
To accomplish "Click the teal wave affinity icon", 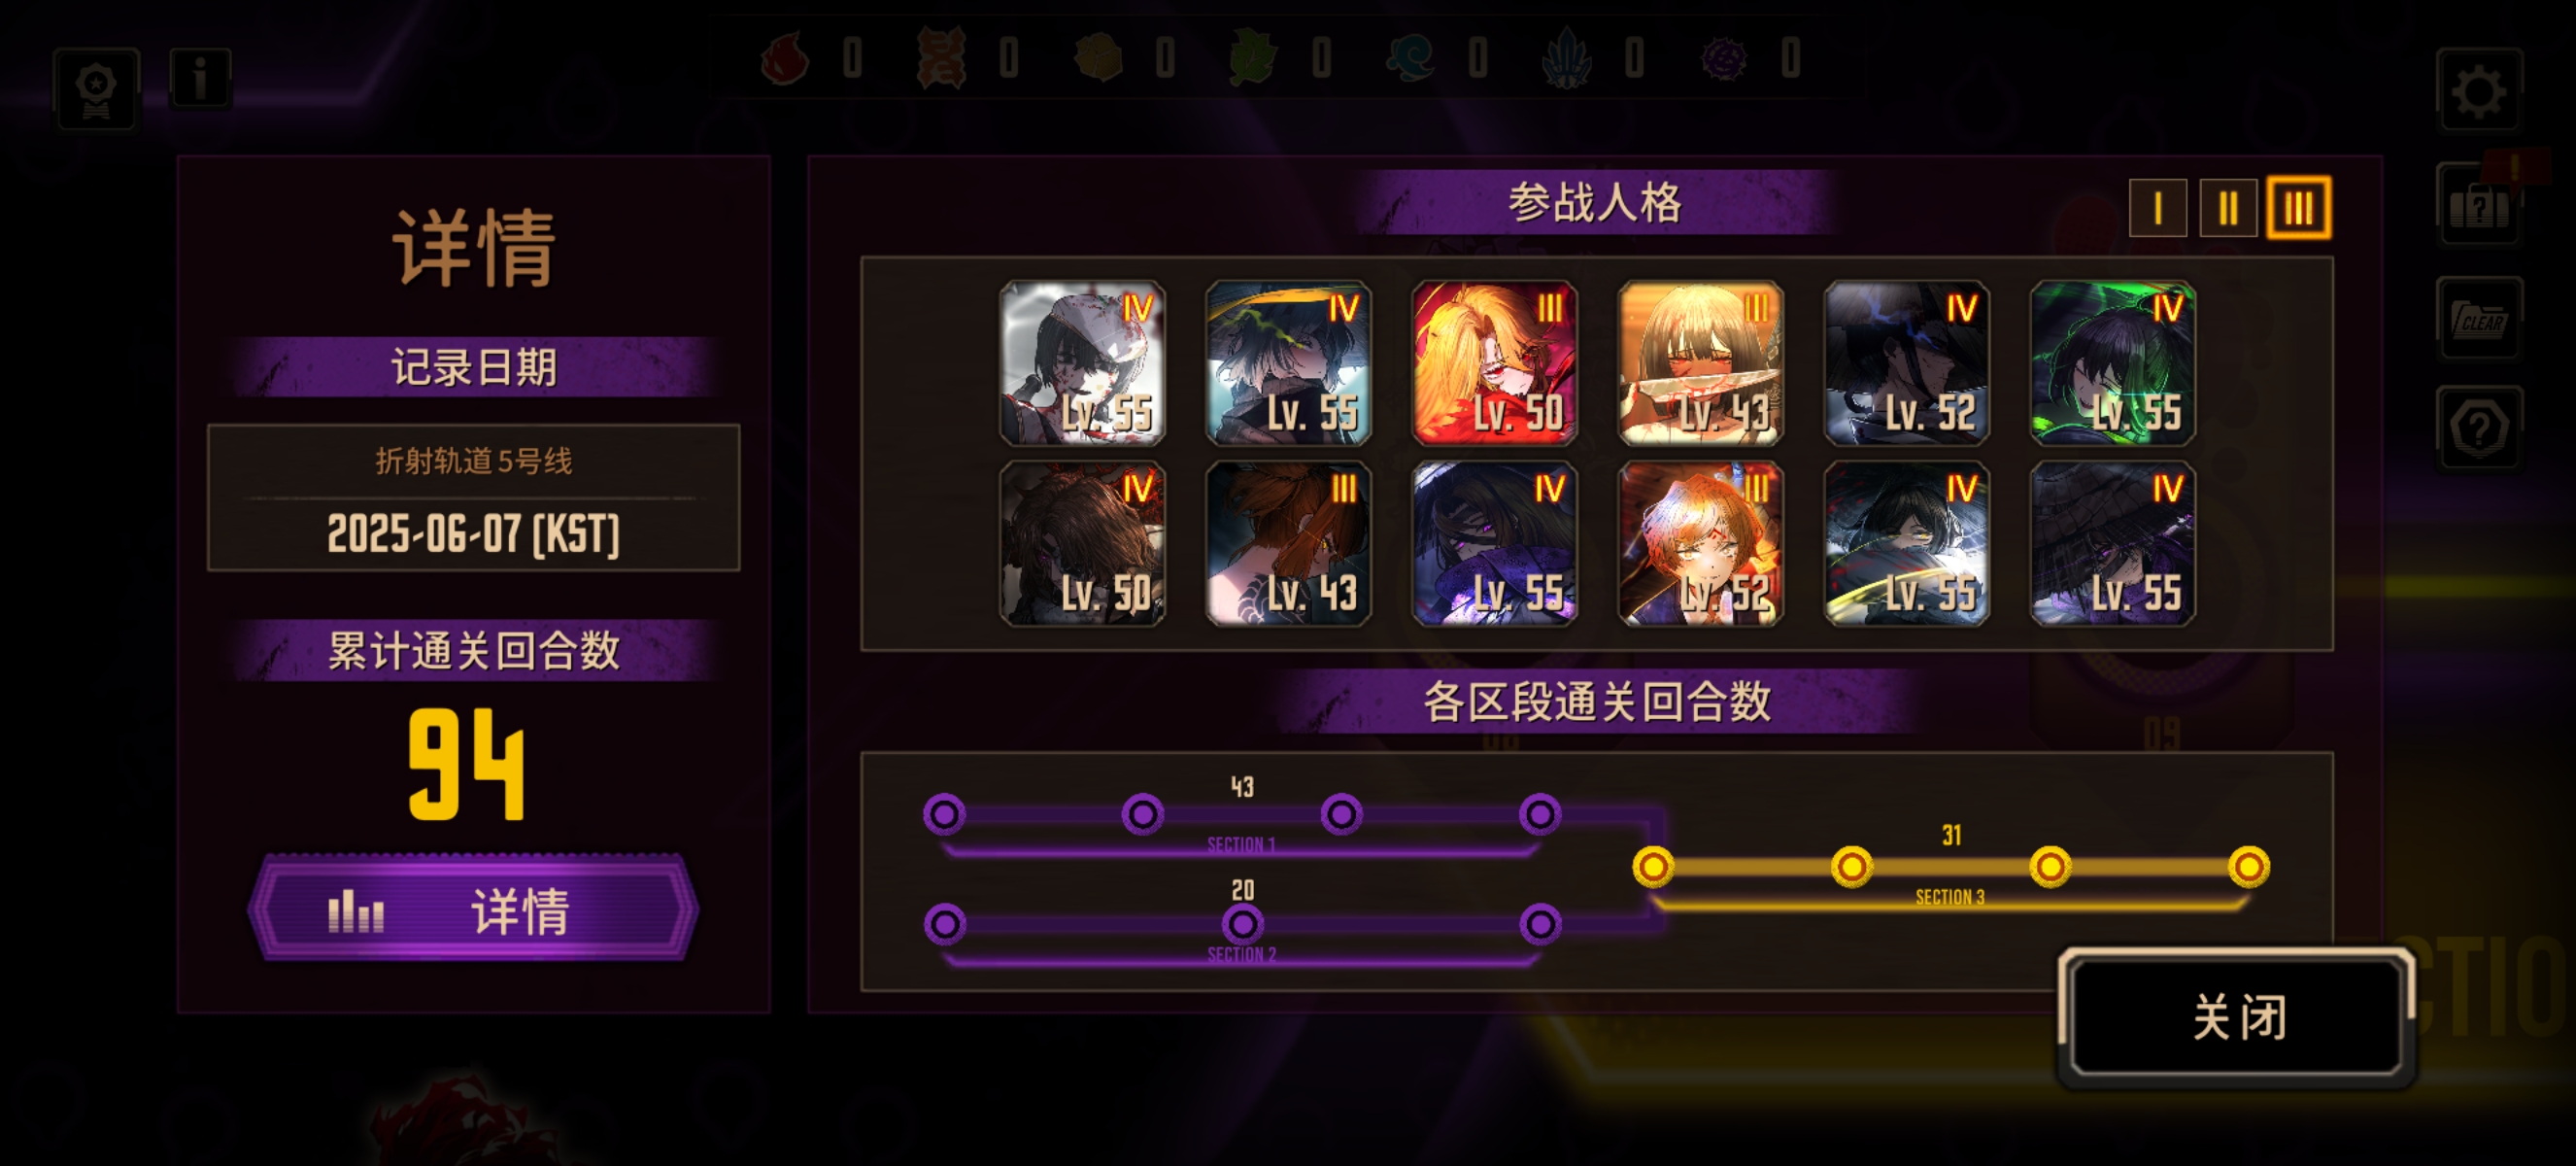I will click(1410, 58).
